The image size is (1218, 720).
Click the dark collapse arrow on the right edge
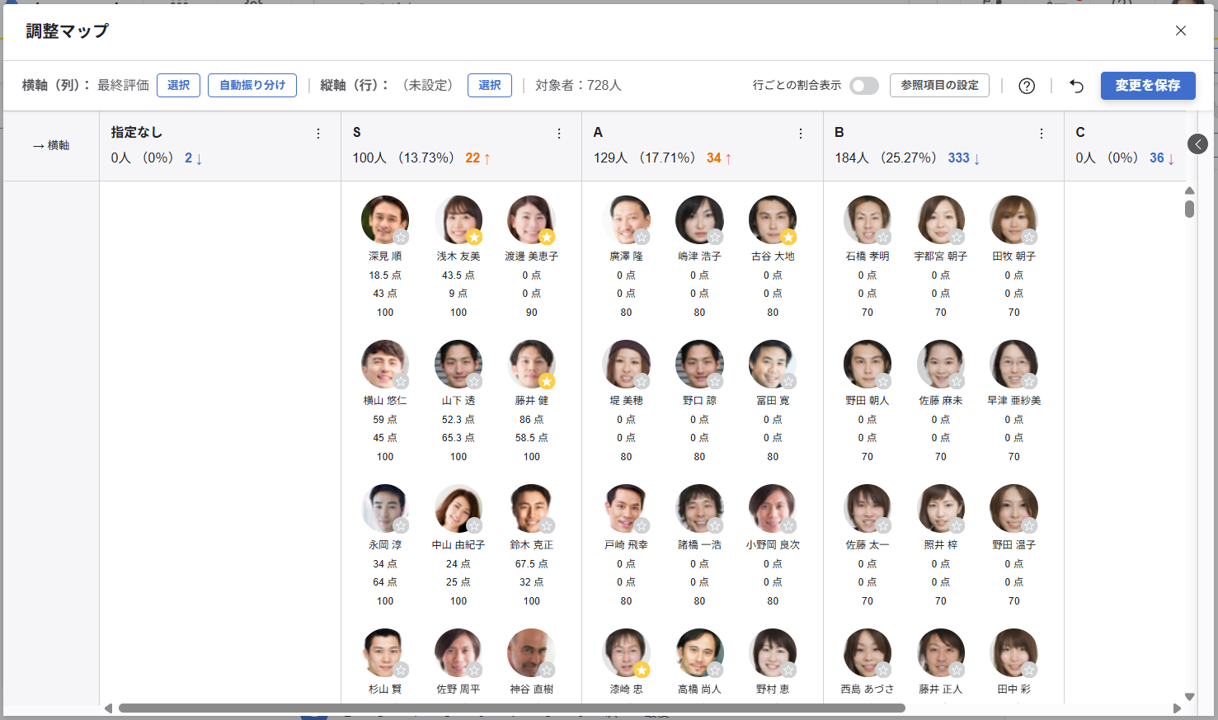(1197, 143)
